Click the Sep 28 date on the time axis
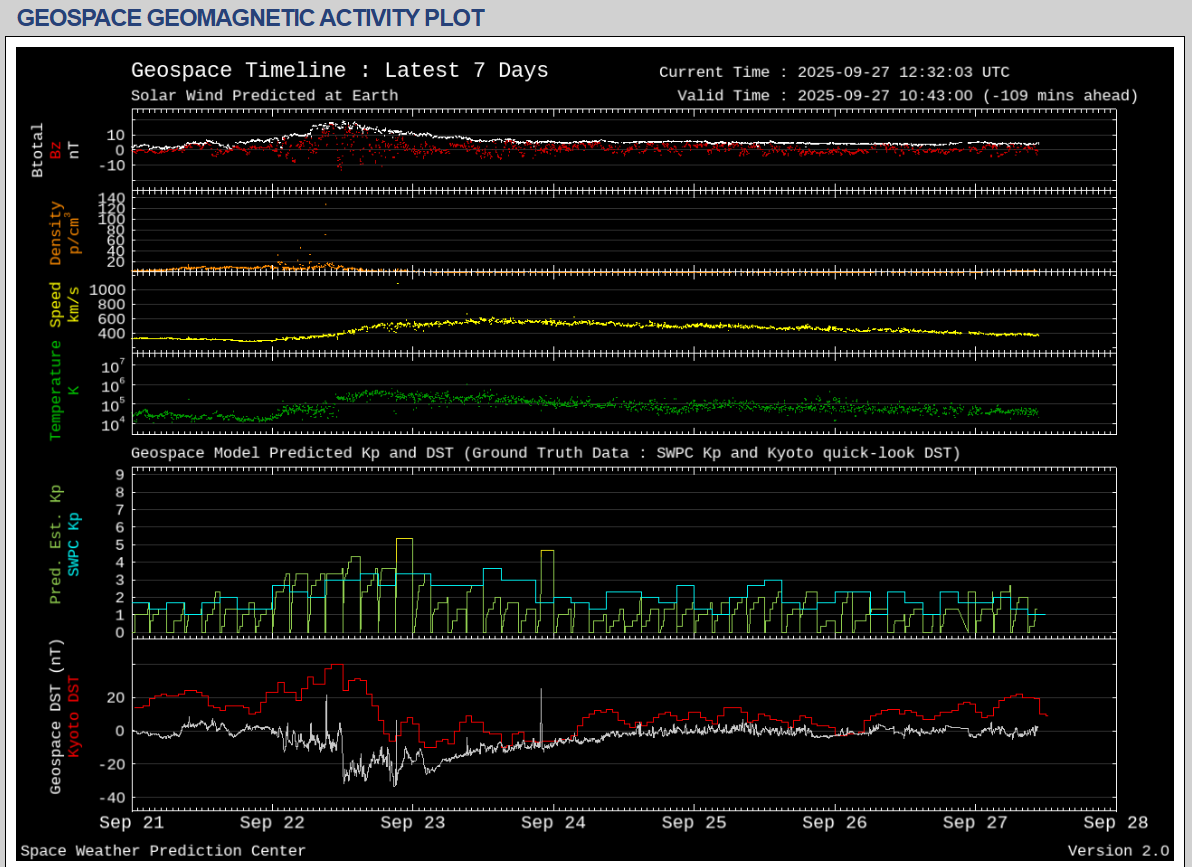Image resolution: width=1192 pixels, height=867 pixels. 1115,823
